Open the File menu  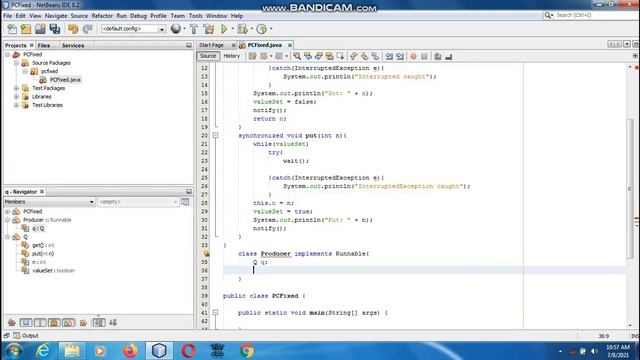[7, 16]
